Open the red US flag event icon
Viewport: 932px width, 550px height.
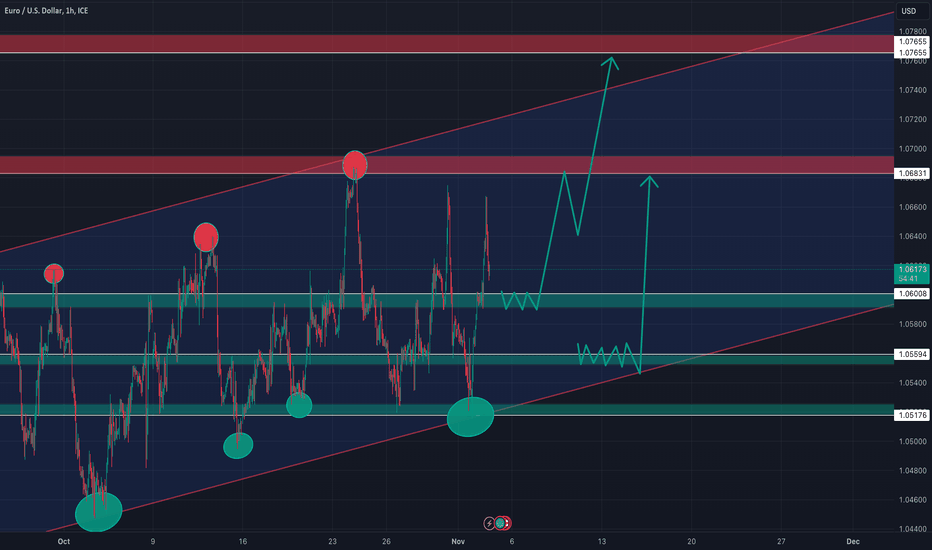click(x=507, y=523)
